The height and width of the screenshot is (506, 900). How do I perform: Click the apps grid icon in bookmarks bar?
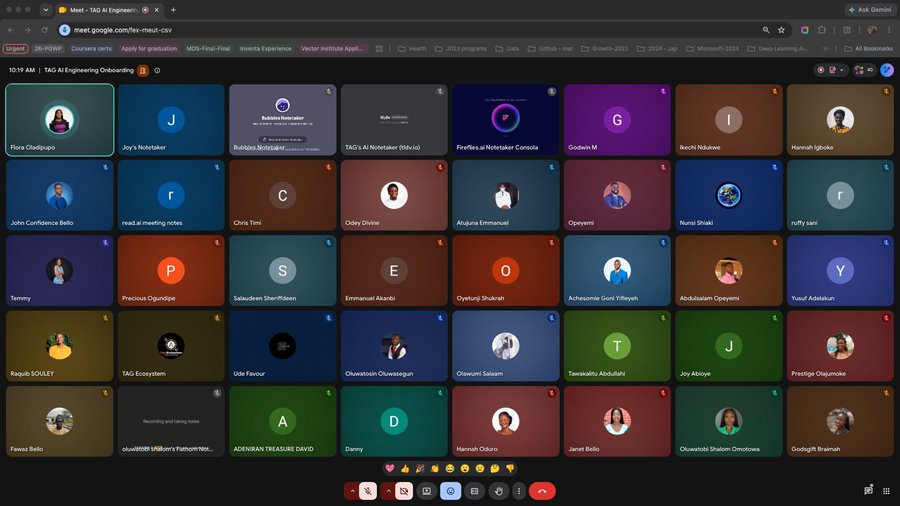379,49
